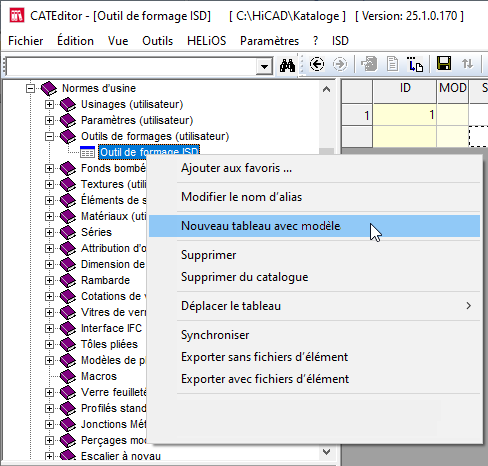The width and height of the screenshot is (488, 466).
Task: Click the insert-row toolbar icon
Action: click(415, 64)
